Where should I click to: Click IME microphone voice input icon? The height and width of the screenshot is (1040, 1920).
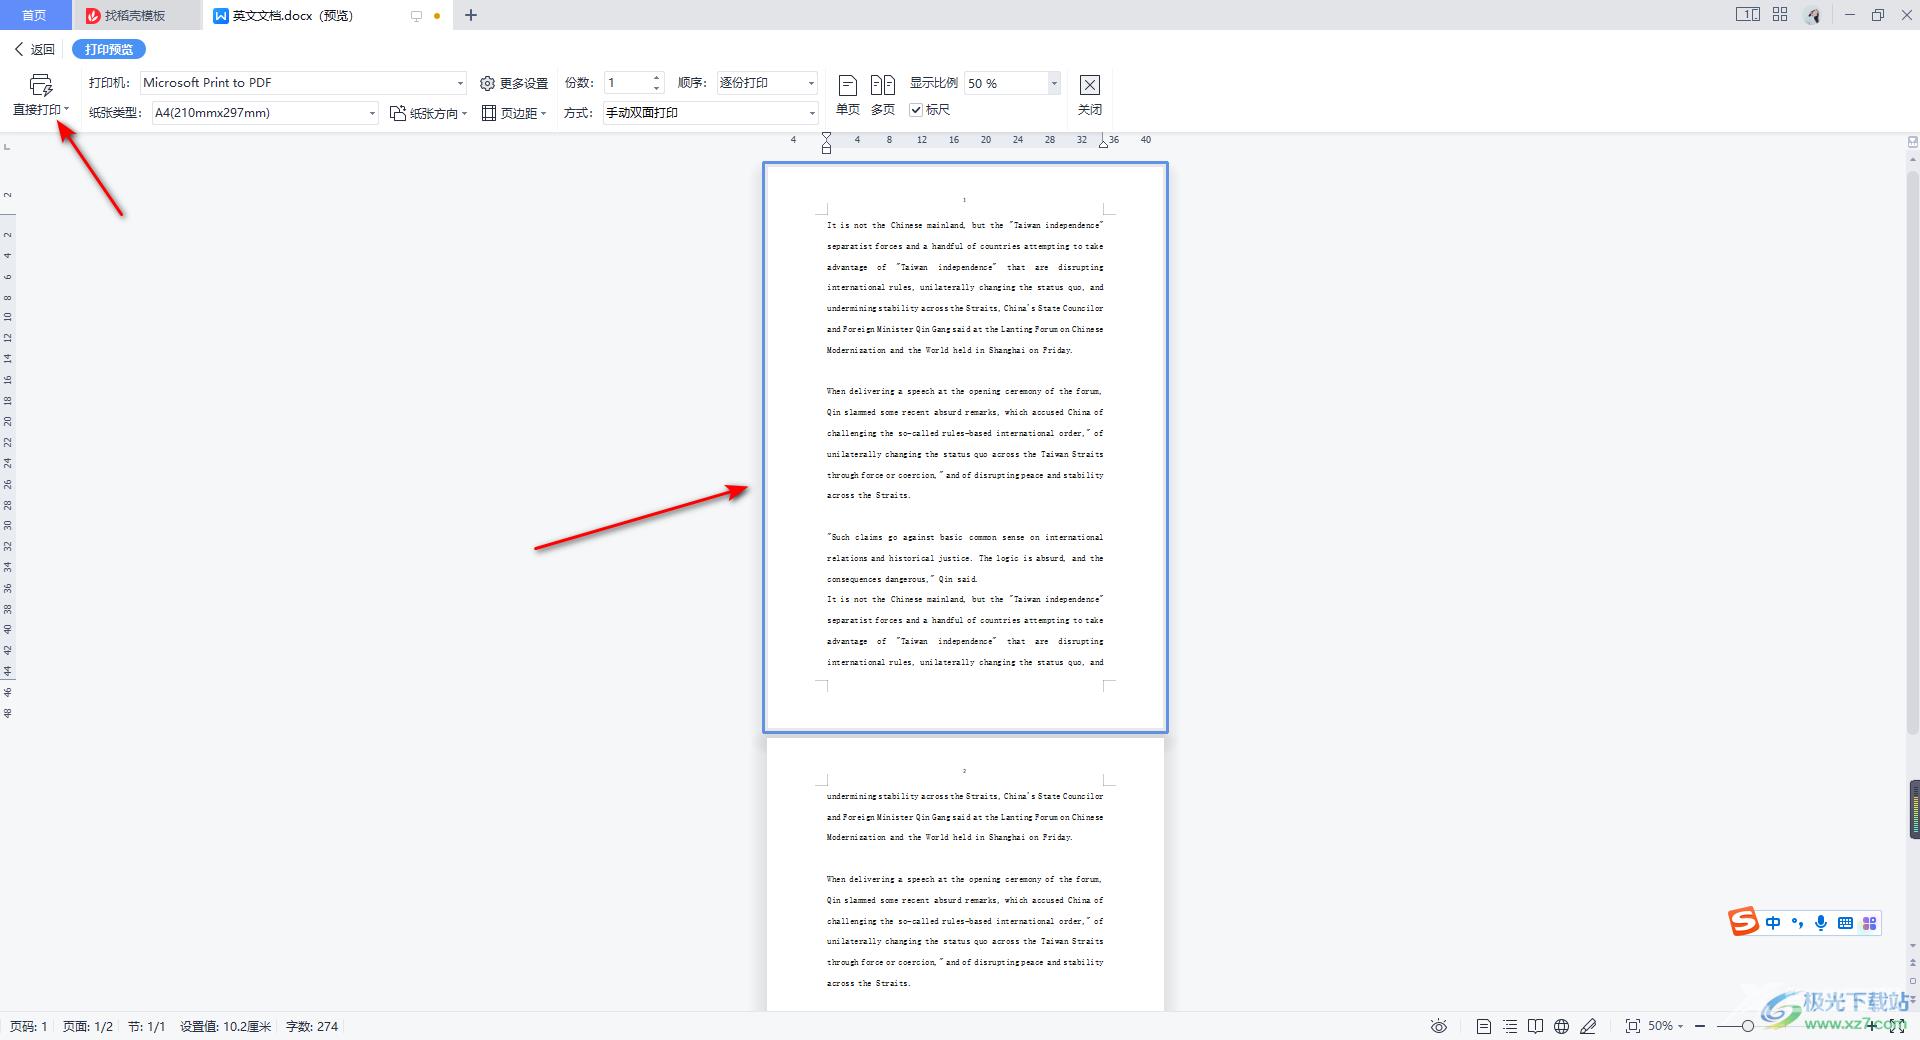pyautogui.click(x=1821, y=923)
